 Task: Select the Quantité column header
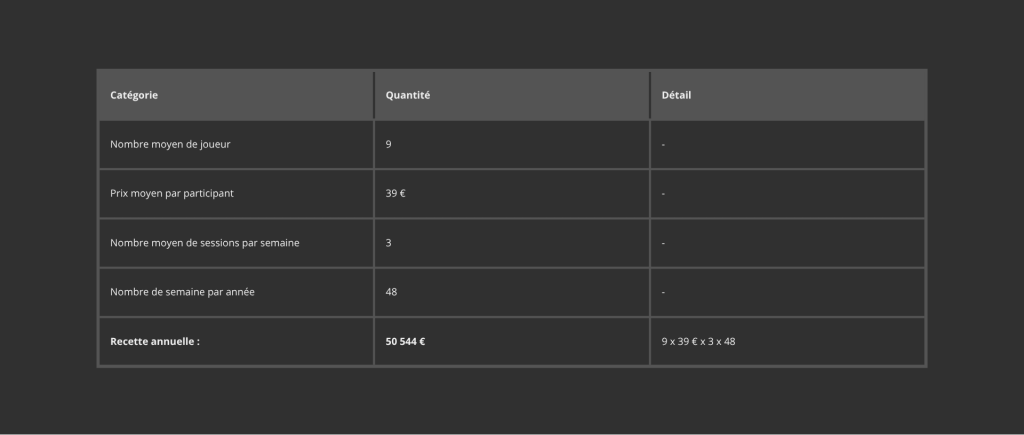coord(408,96)
